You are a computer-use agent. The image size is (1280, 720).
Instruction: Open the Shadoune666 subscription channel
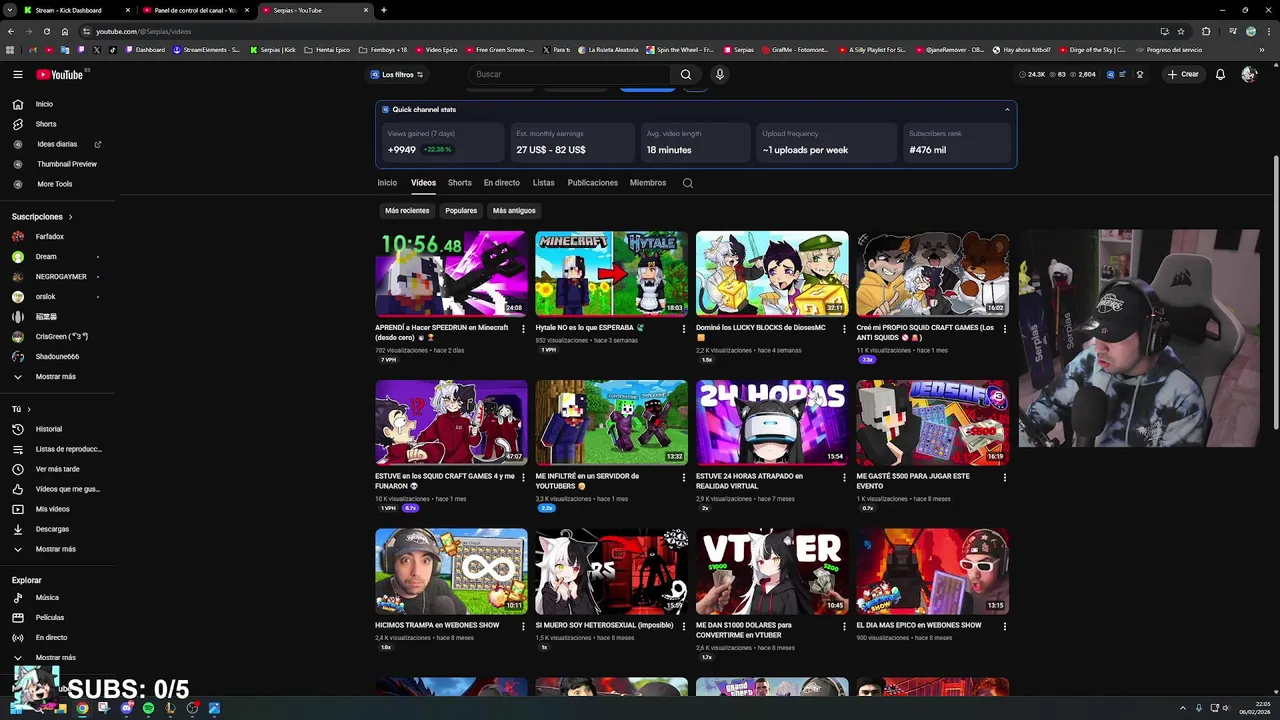point(57,357)
